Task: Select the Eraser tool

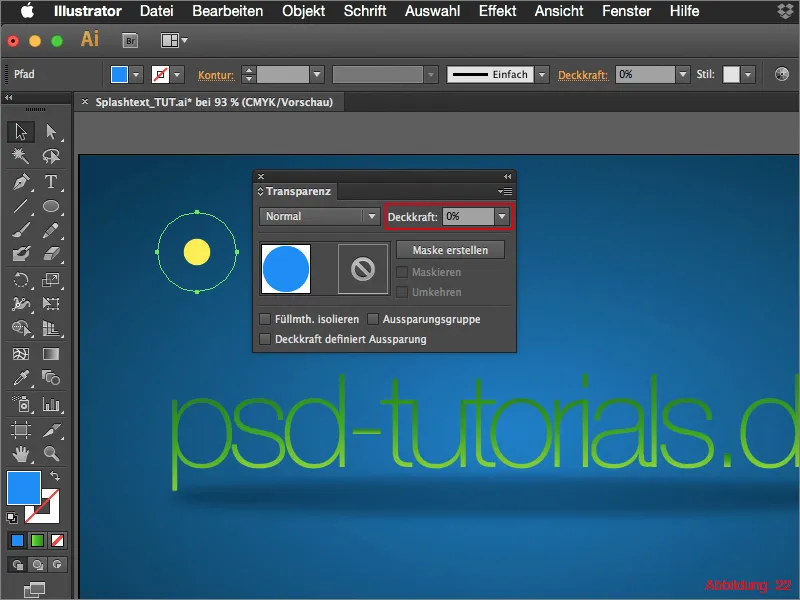Action: (51, 254)
